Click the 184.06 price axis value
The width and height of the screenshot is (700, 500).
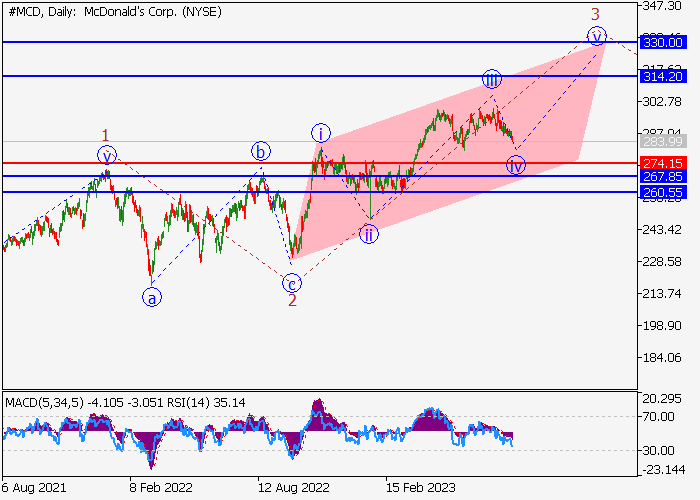click(x=662, y=358)
